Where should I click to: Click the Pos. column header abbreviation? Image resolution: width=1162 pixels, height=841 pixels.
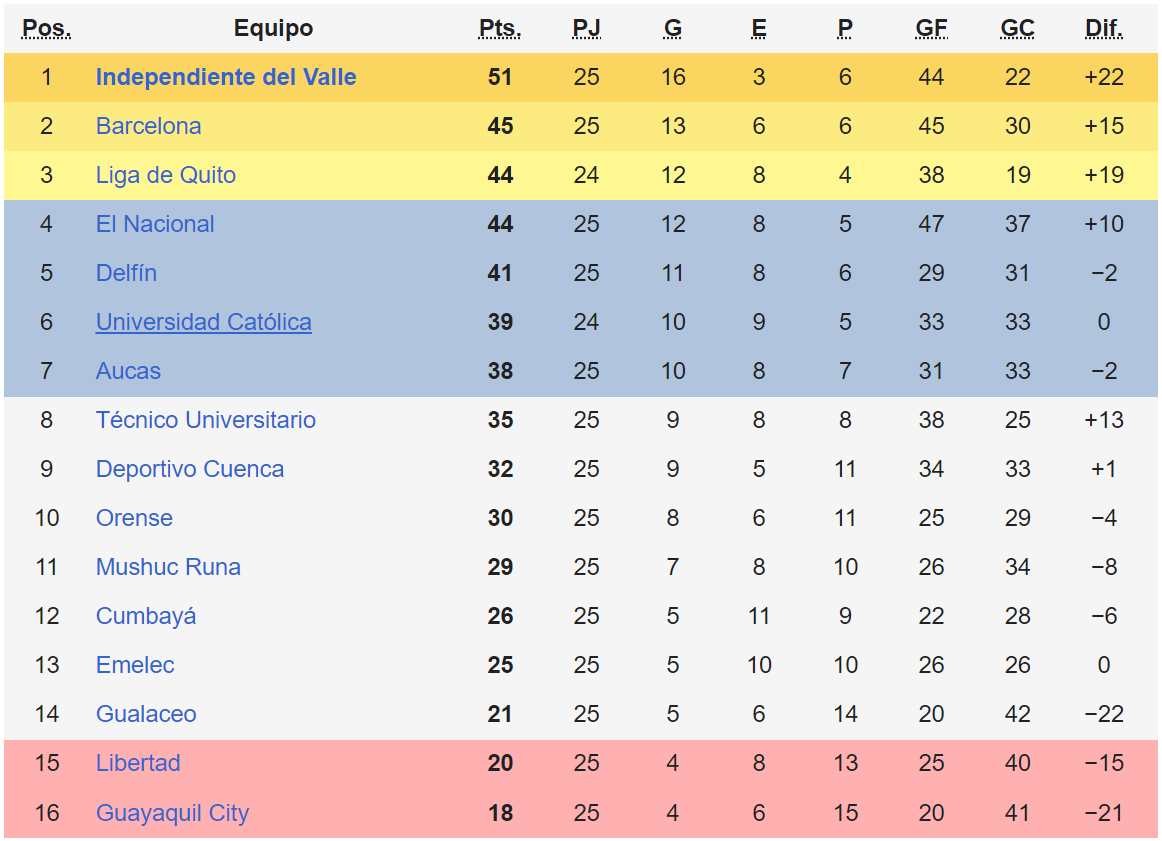(x=46, y=29)
